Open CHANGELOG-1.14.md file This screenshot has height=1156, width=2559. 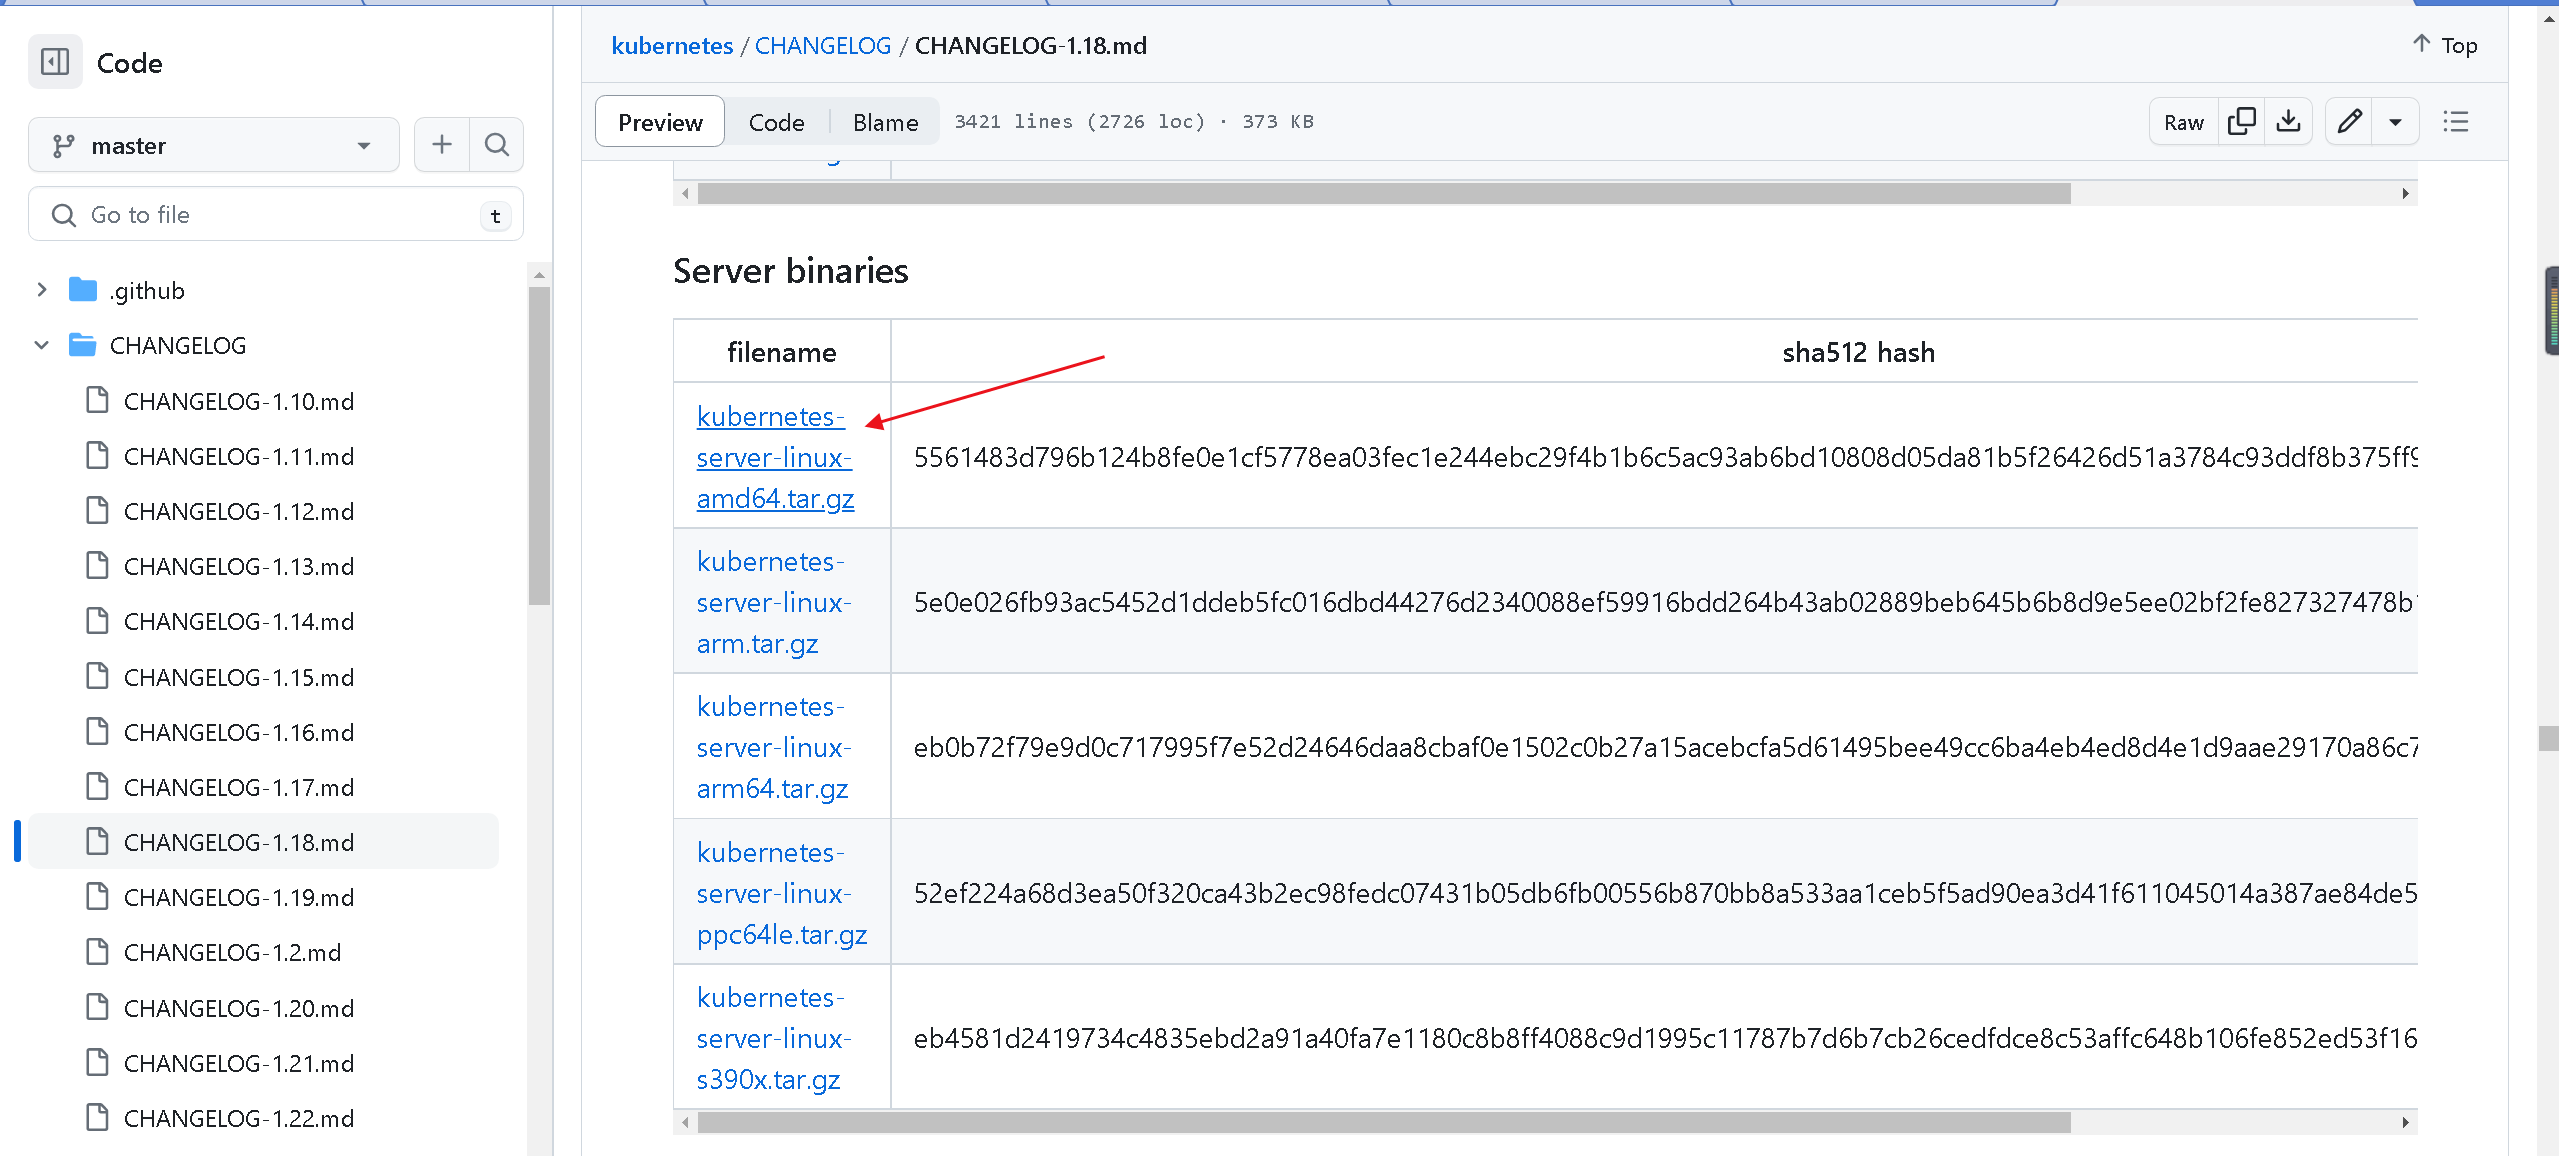(x=239, y=621)
